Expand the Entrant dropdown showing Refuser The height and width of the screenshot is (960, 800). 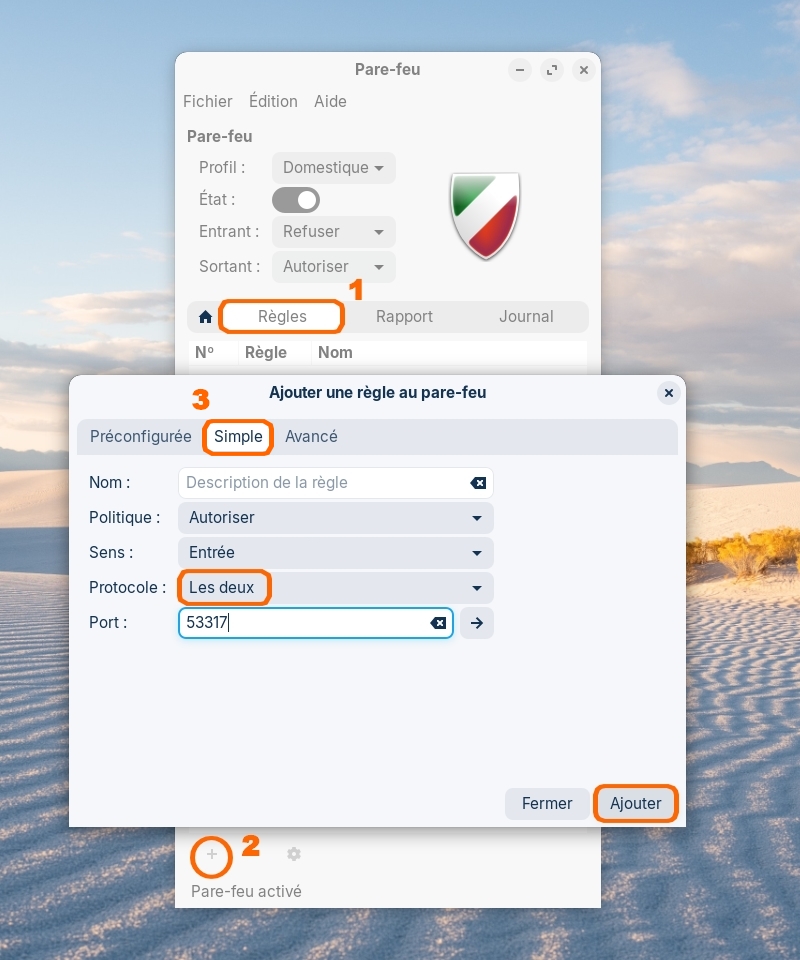(x=333, y=232)
